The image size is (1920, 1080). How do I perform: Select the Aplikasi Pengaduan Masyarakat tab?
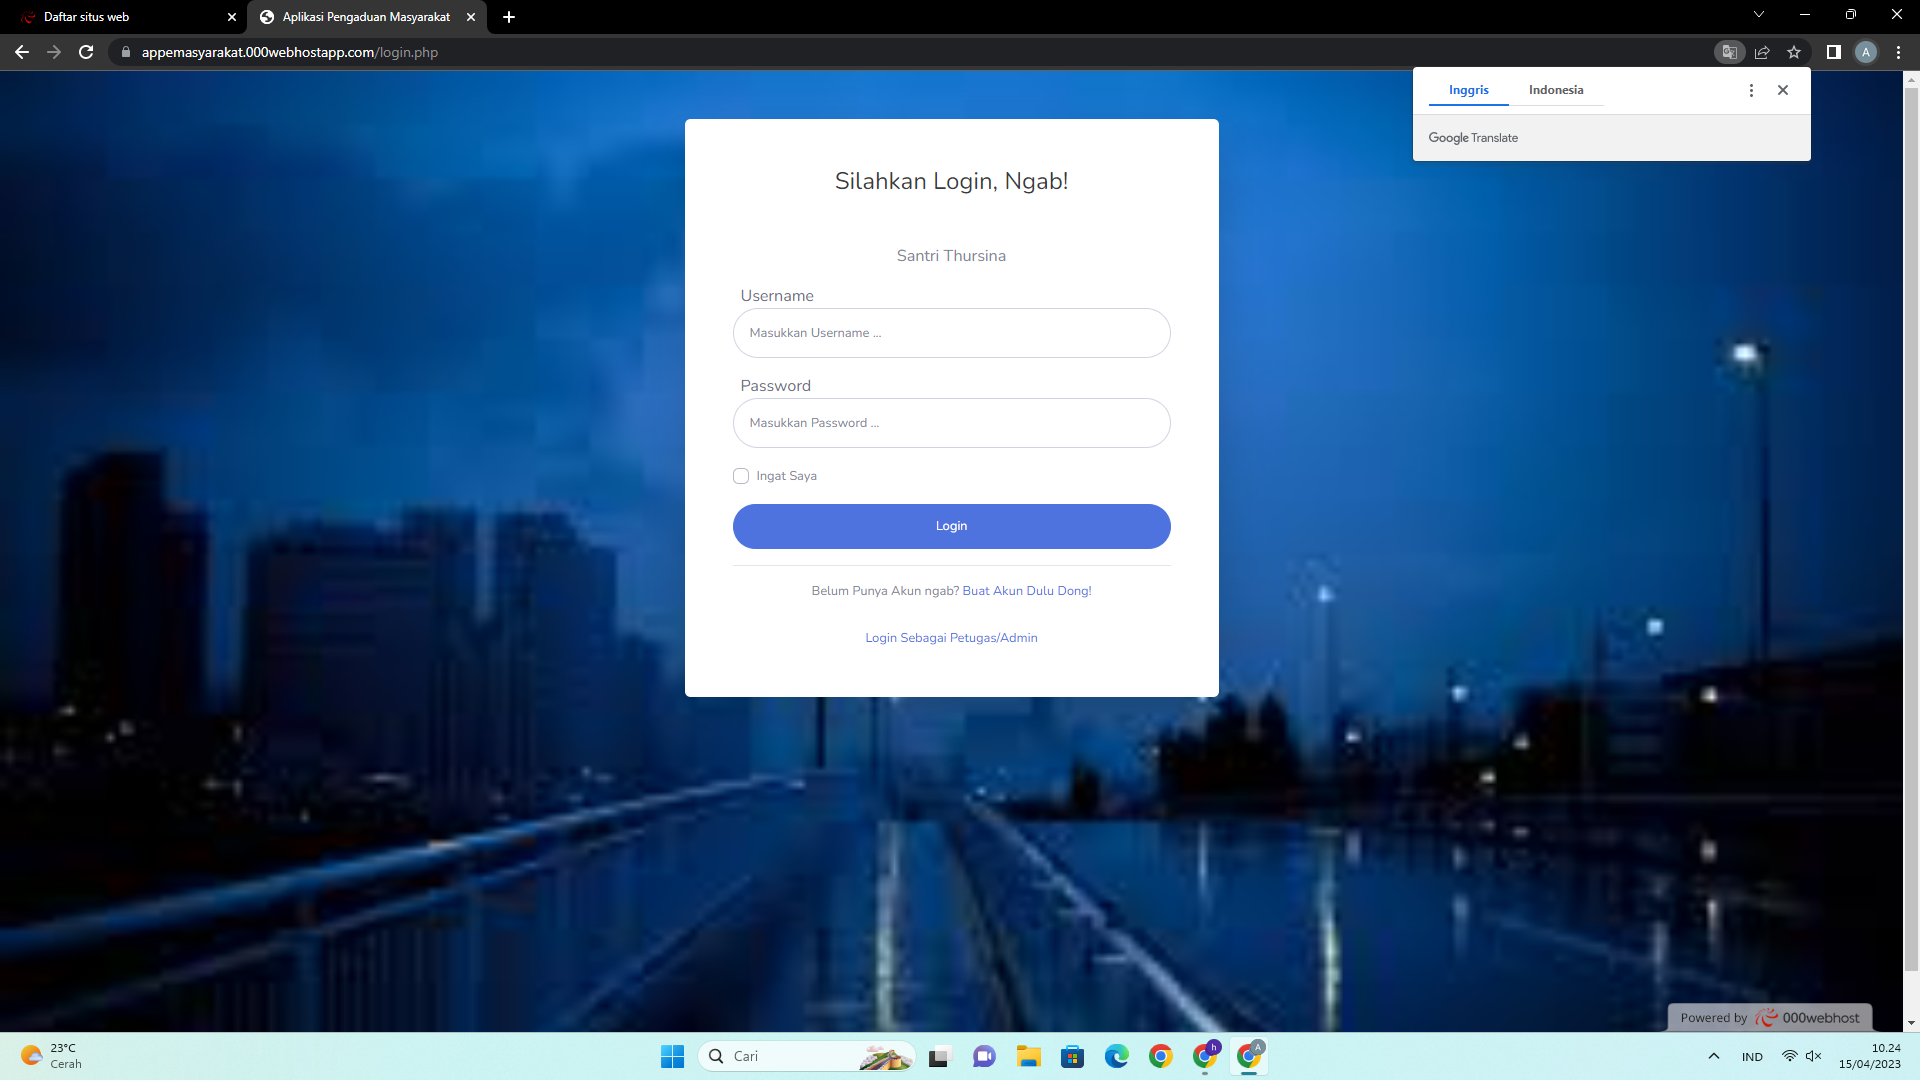tap(367, 17)
